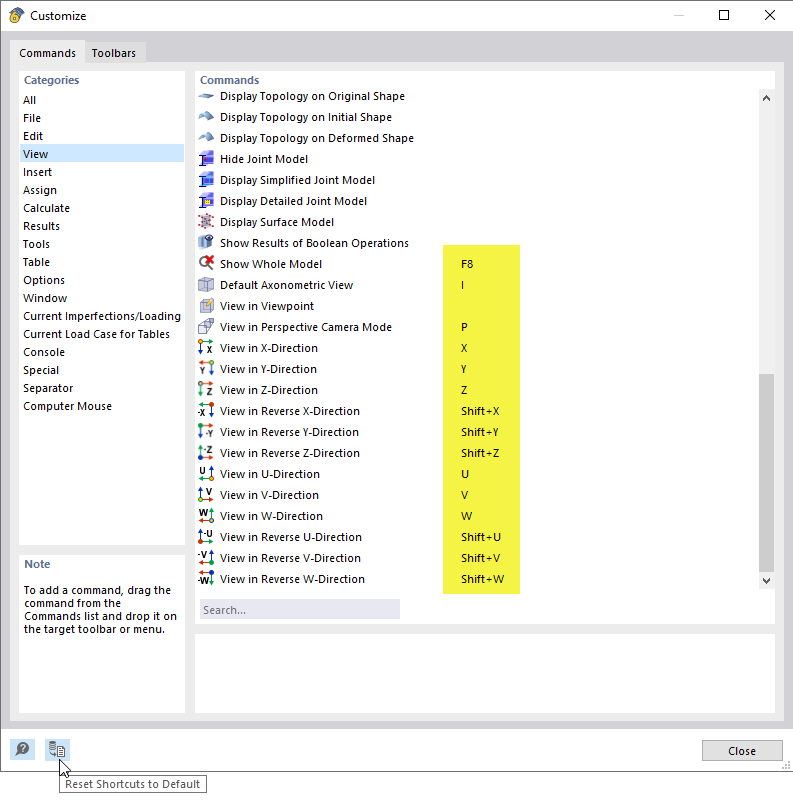
Task: Click the View in X-Direction icon
Action: 206,347
